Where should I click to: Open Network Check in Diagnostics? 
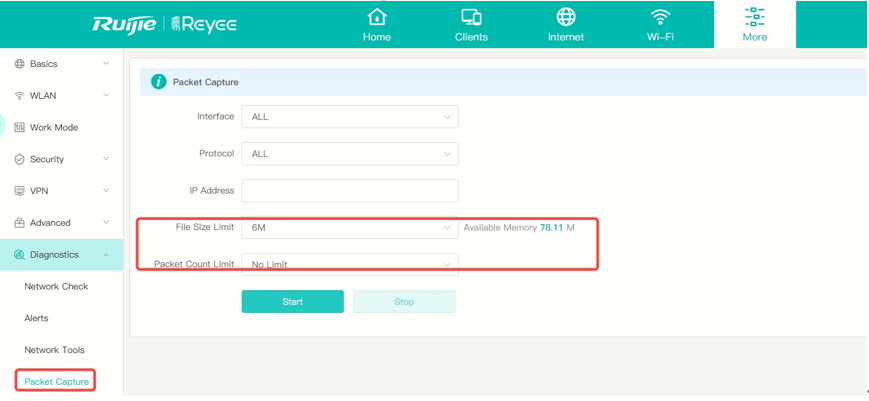(56, 287)
